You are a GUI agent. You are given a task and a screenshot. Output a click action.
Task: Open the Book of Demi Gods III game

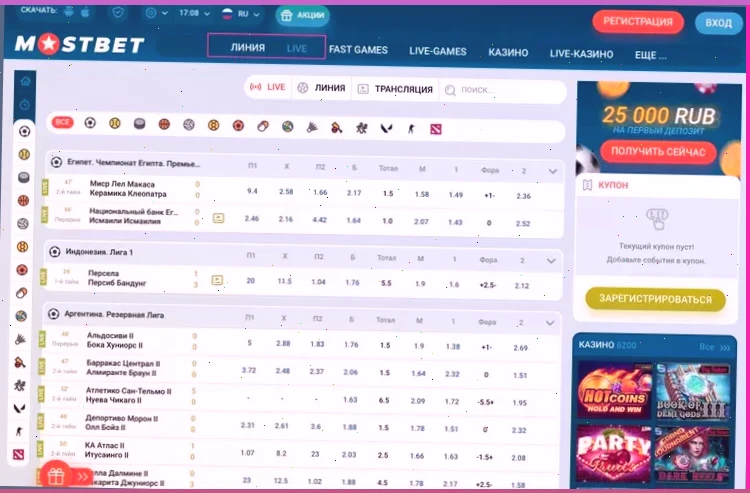coord(694,392)
